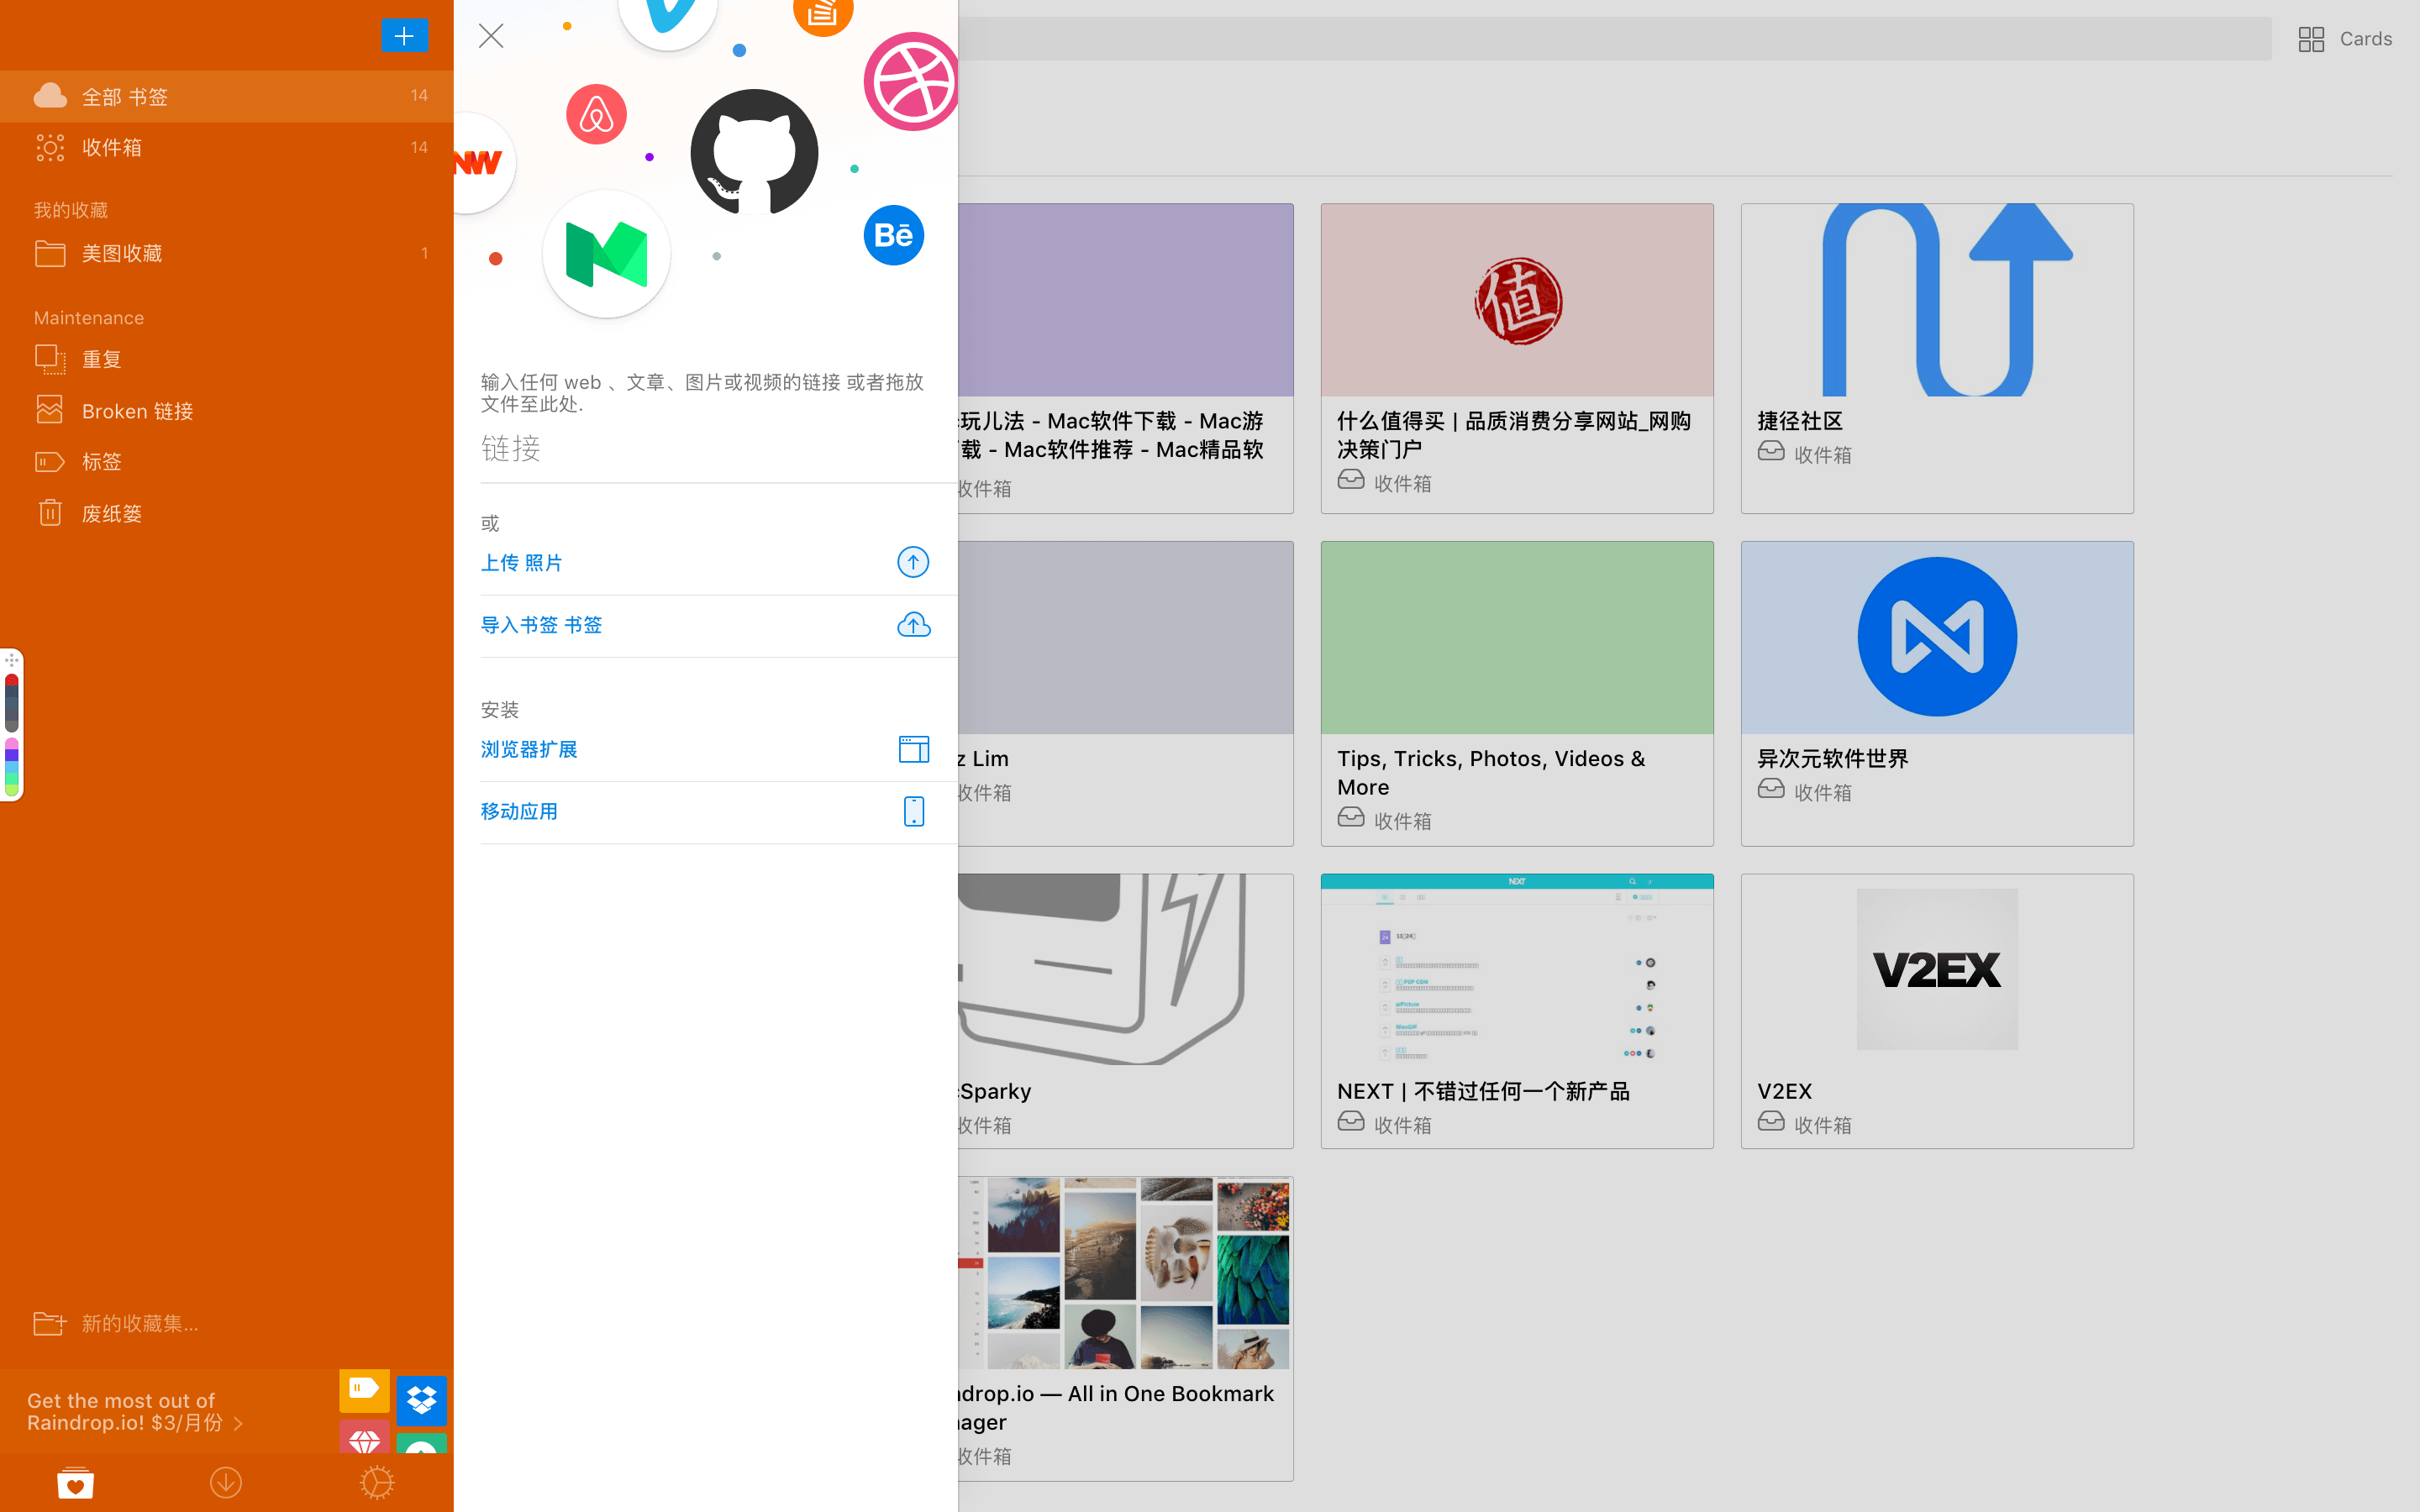Click the Airbnb logo in banner
2420x1512 pixels.
click(x=596, y=114)
